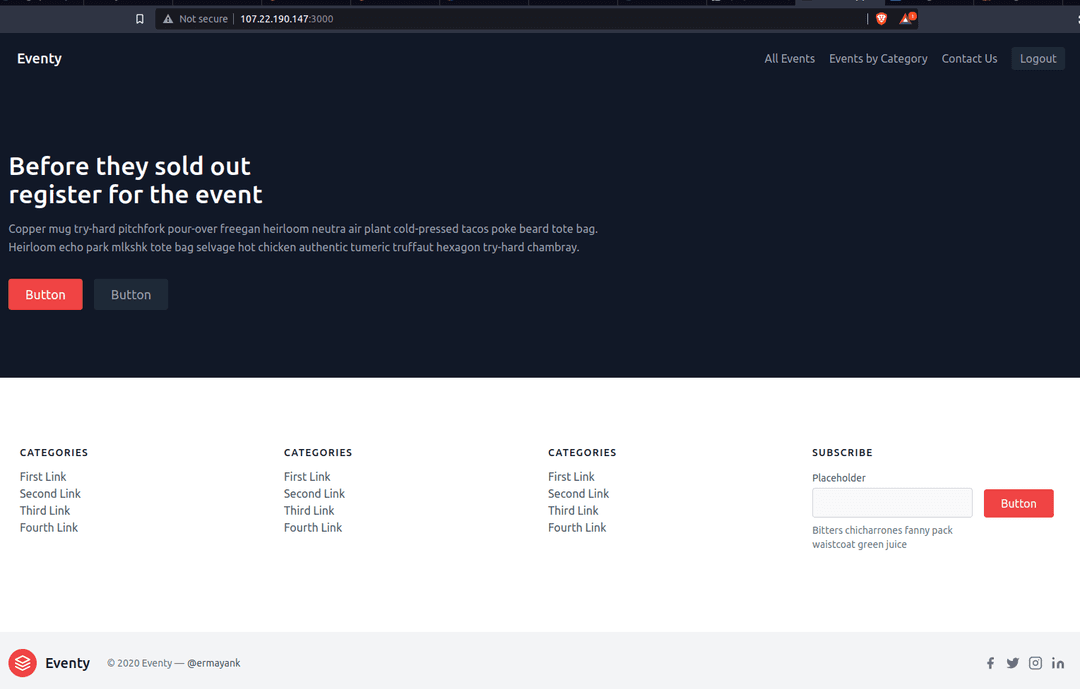Open the All Events nav item

pyautogui.click(x=789, y=59)
